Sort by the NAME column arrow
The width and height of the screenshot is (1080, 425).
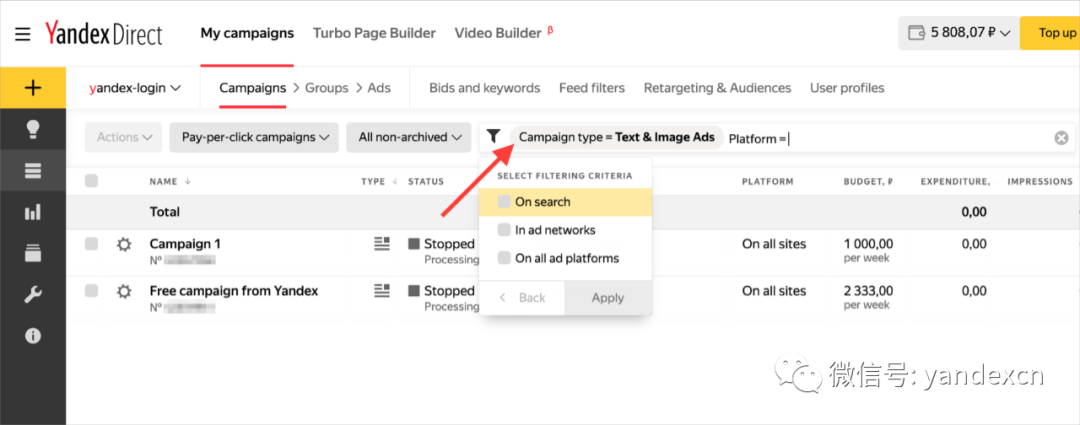click(x=187, y=182)
